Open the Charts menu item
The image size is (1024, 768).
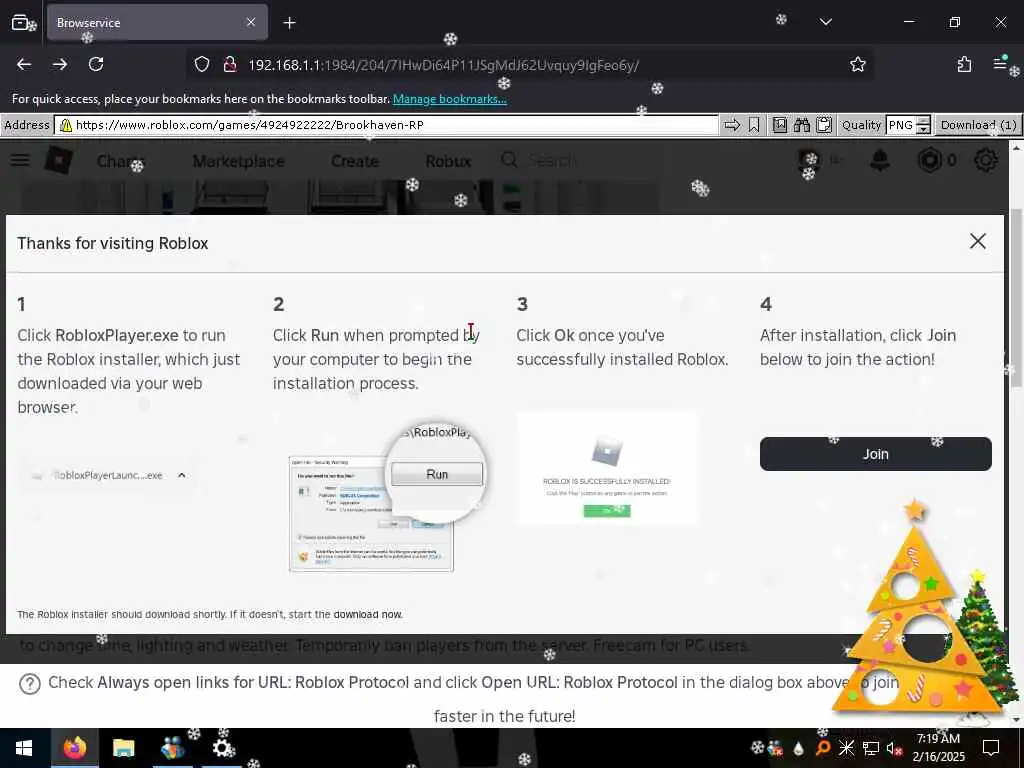coord(118,161)
